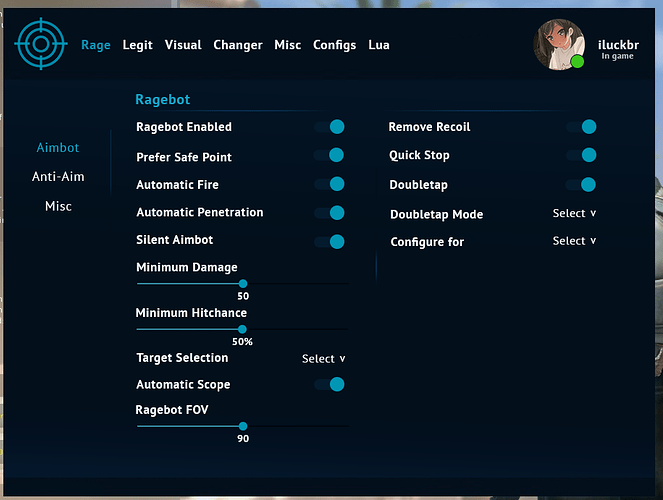This screenshot has height=500, width=663.
Task: Click the crosshair target logo
Action: click(x=41, y=44)
